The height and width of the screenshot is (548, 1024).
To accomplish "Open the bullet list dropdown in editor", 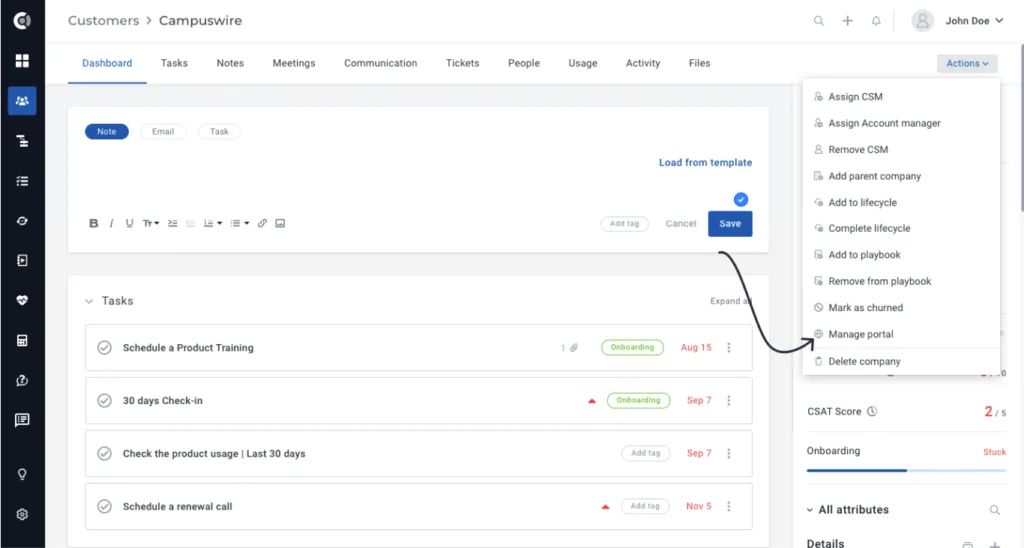I will tap(240, 223).
